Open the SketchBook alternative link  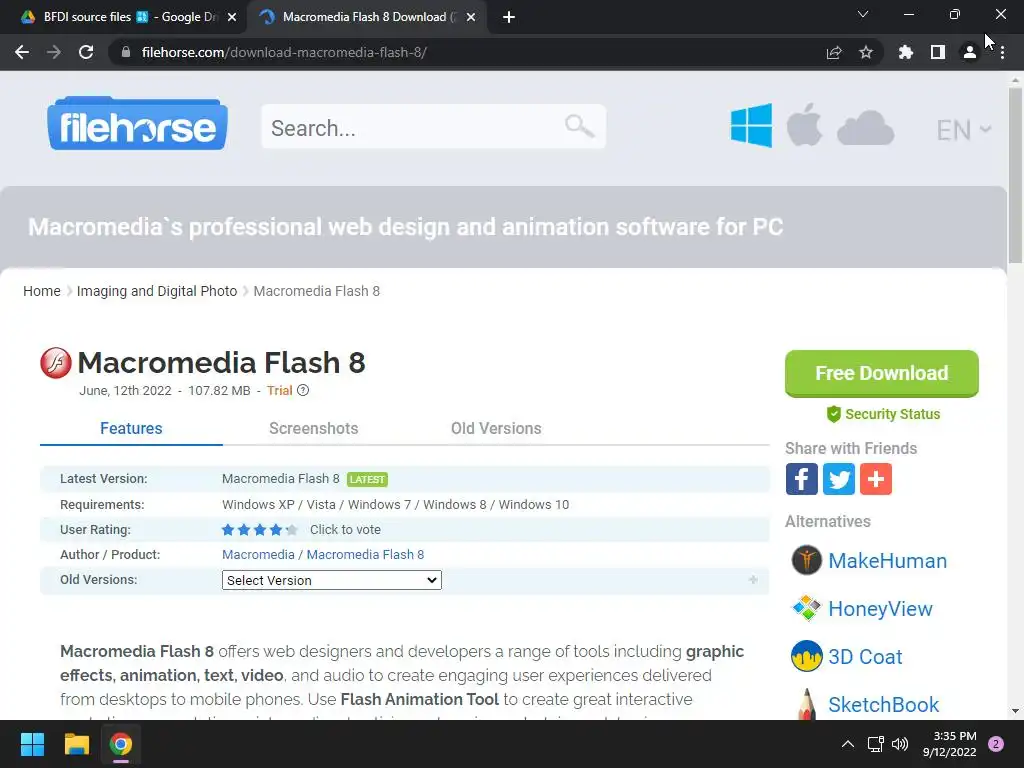pyautogui.click(x=884, y=705)
